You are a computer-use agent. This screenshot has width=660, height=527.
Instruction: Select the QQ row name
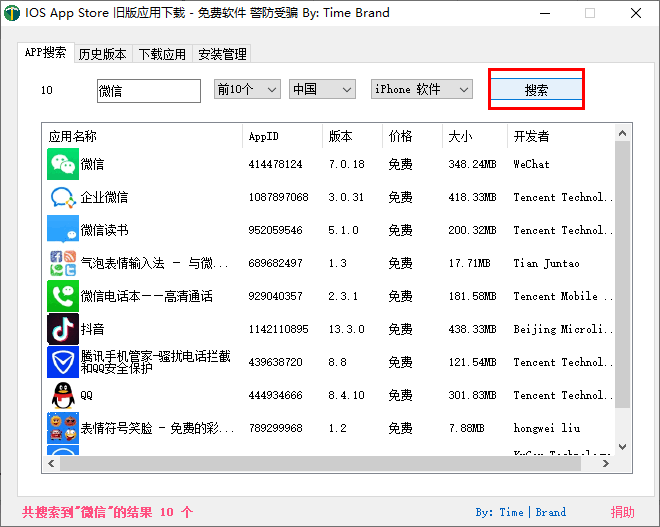(86, 395)
